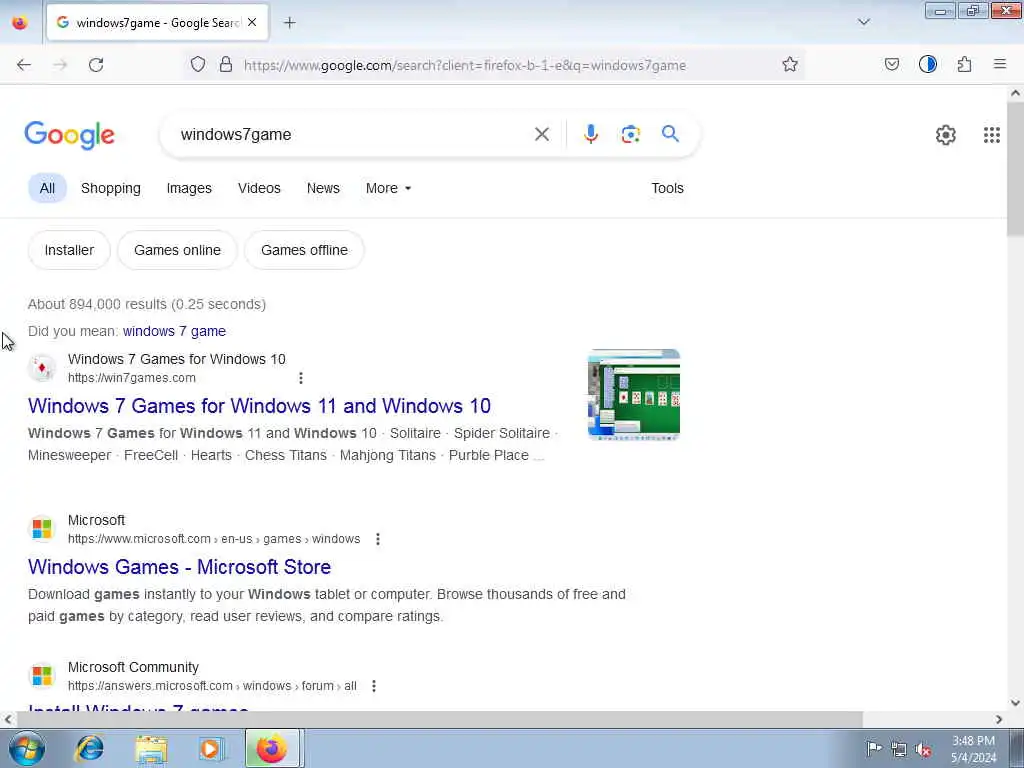The width and height of the screenshot is (1024, 768).
Task: Open the three-dot menu for win7games.com result
Action: 300,378
